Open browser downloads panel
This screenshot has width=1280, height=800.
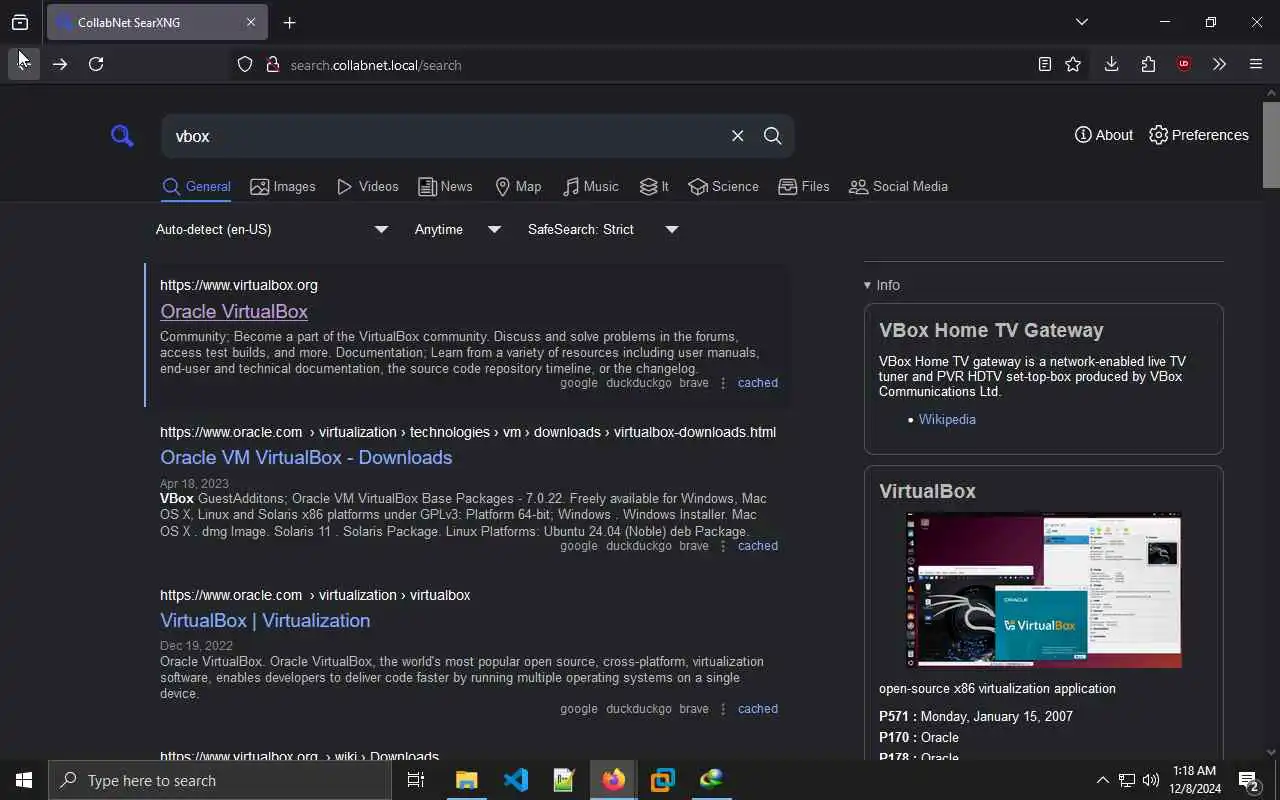pos(1111,64)
